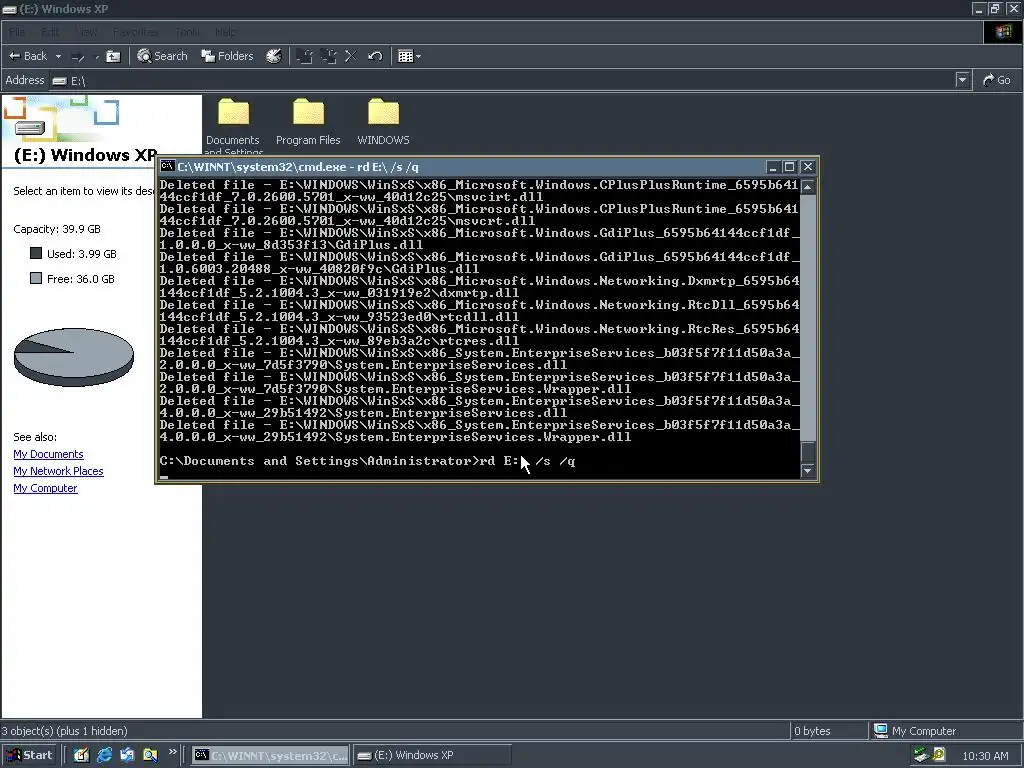Click the address bar showing E:\

(503, 80)
